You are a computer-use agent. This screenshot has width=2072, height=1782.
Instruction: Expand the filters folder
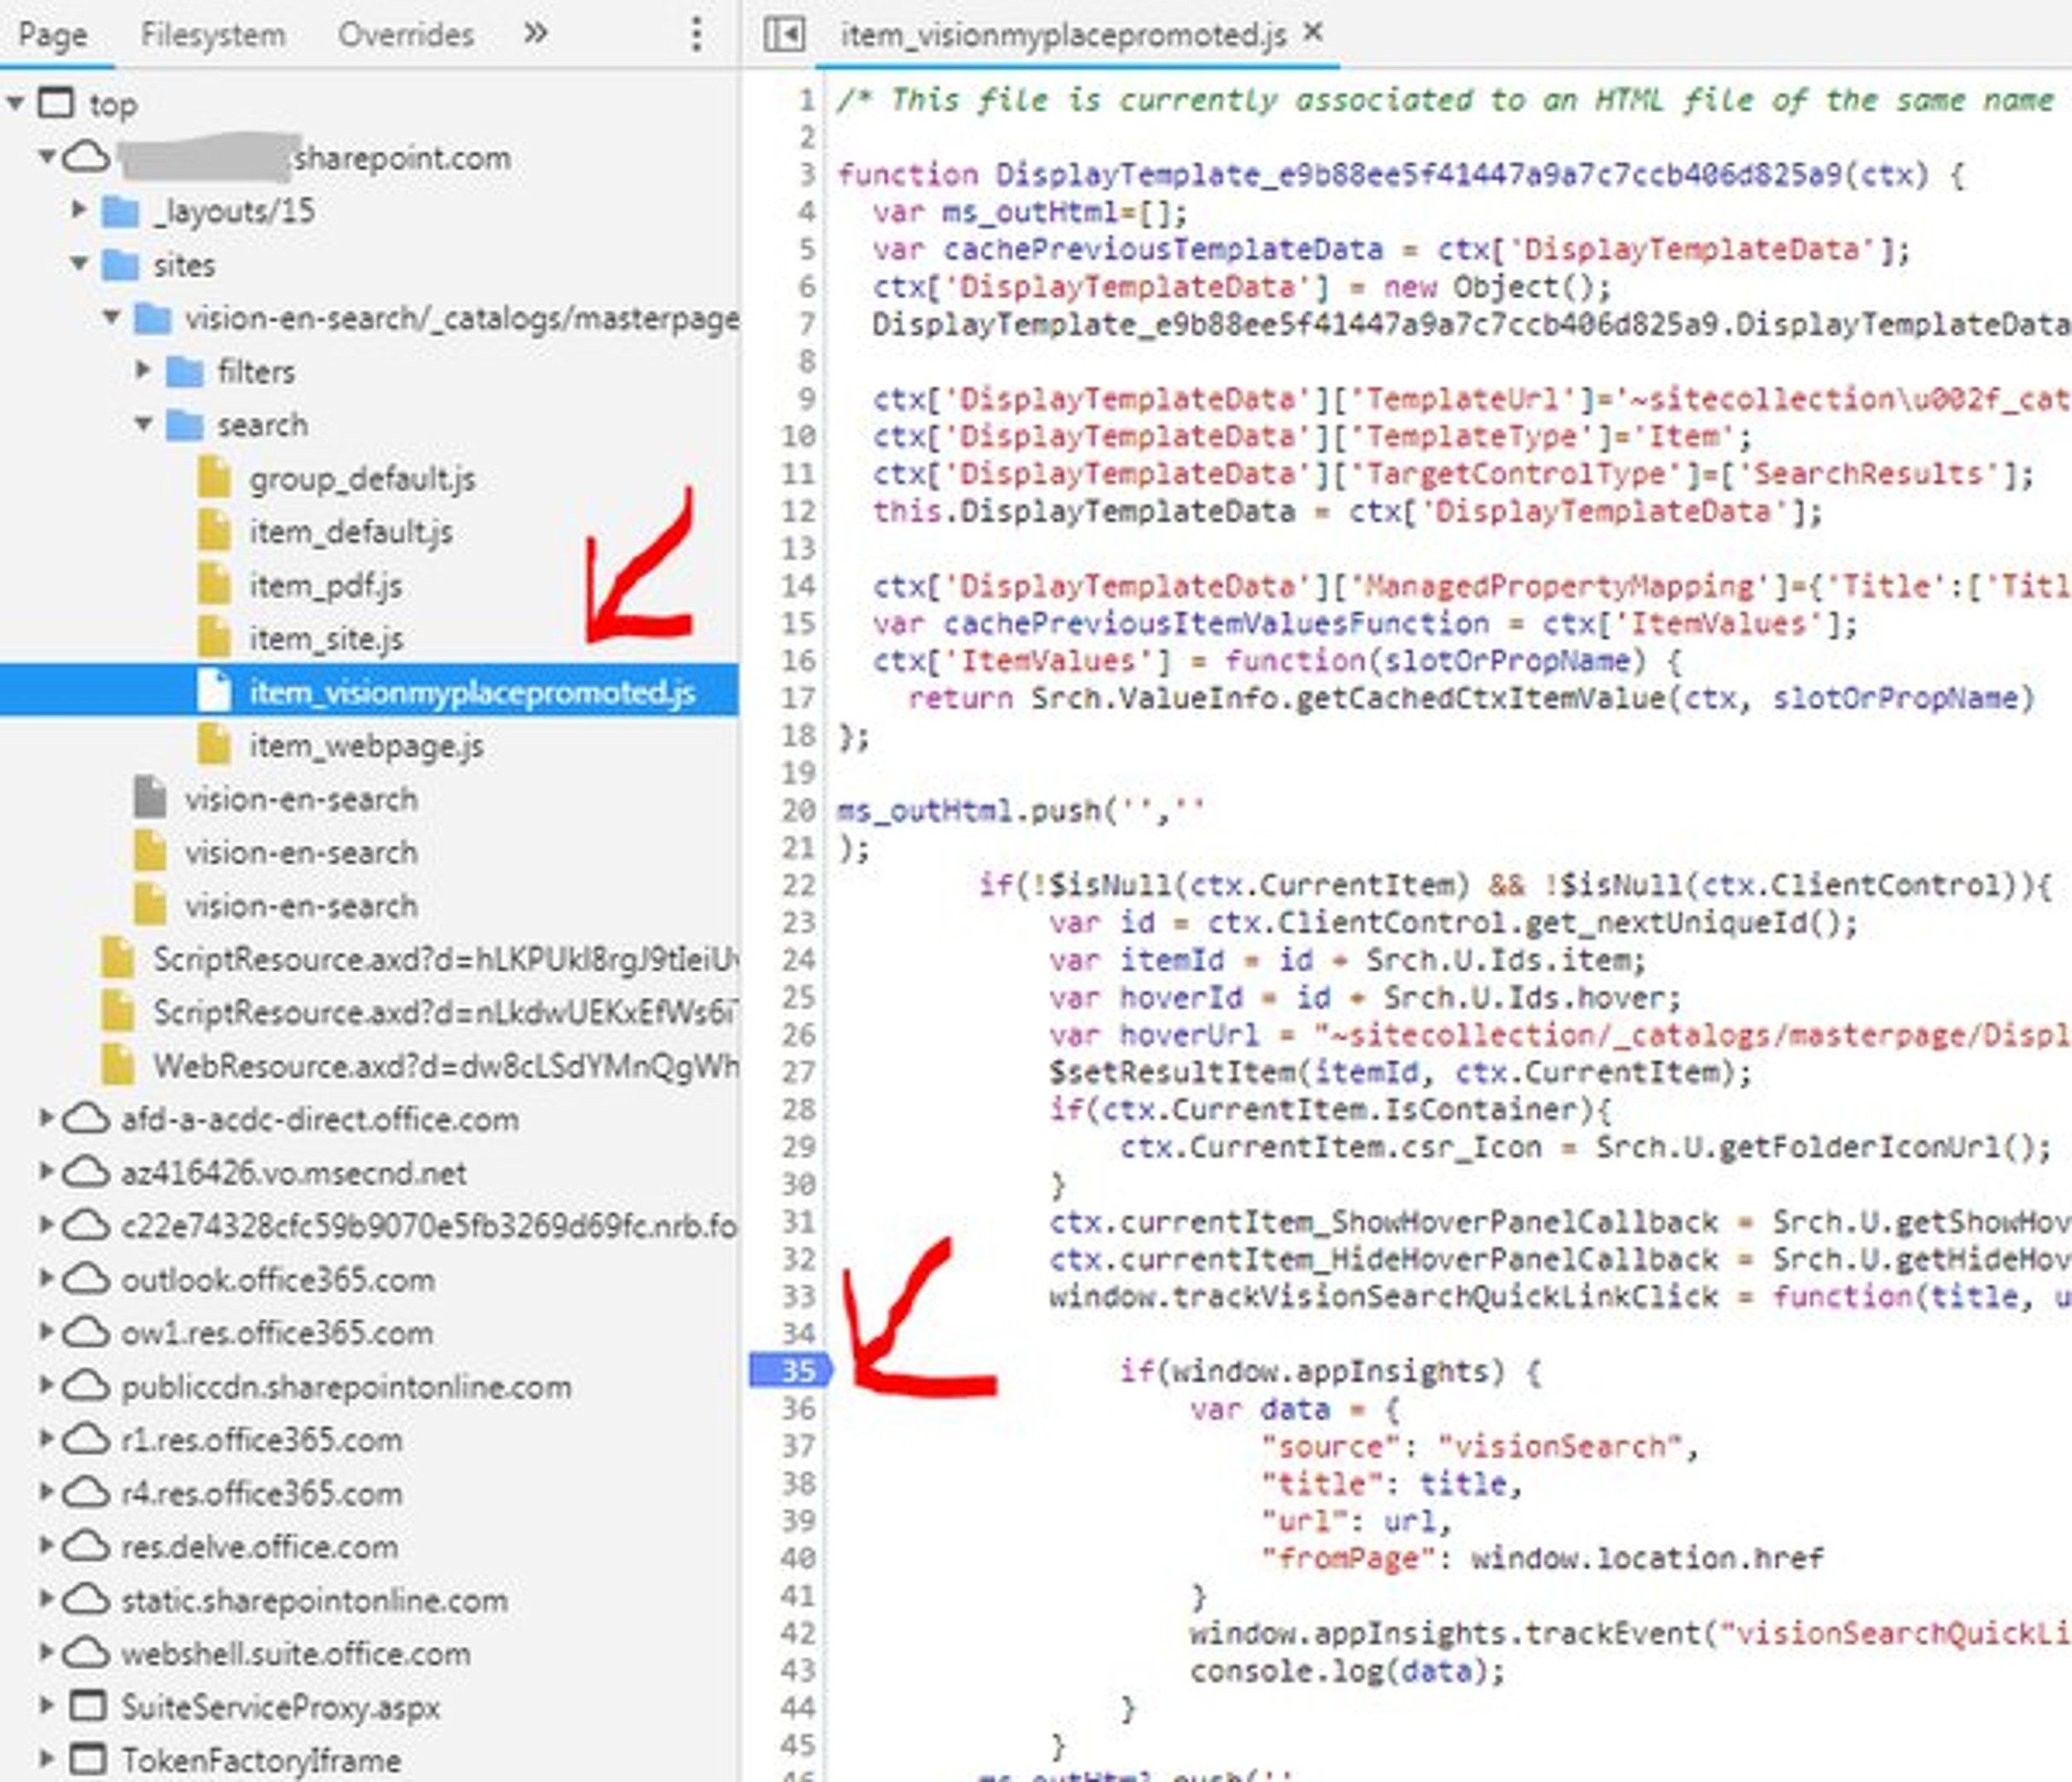pos(144,372)
